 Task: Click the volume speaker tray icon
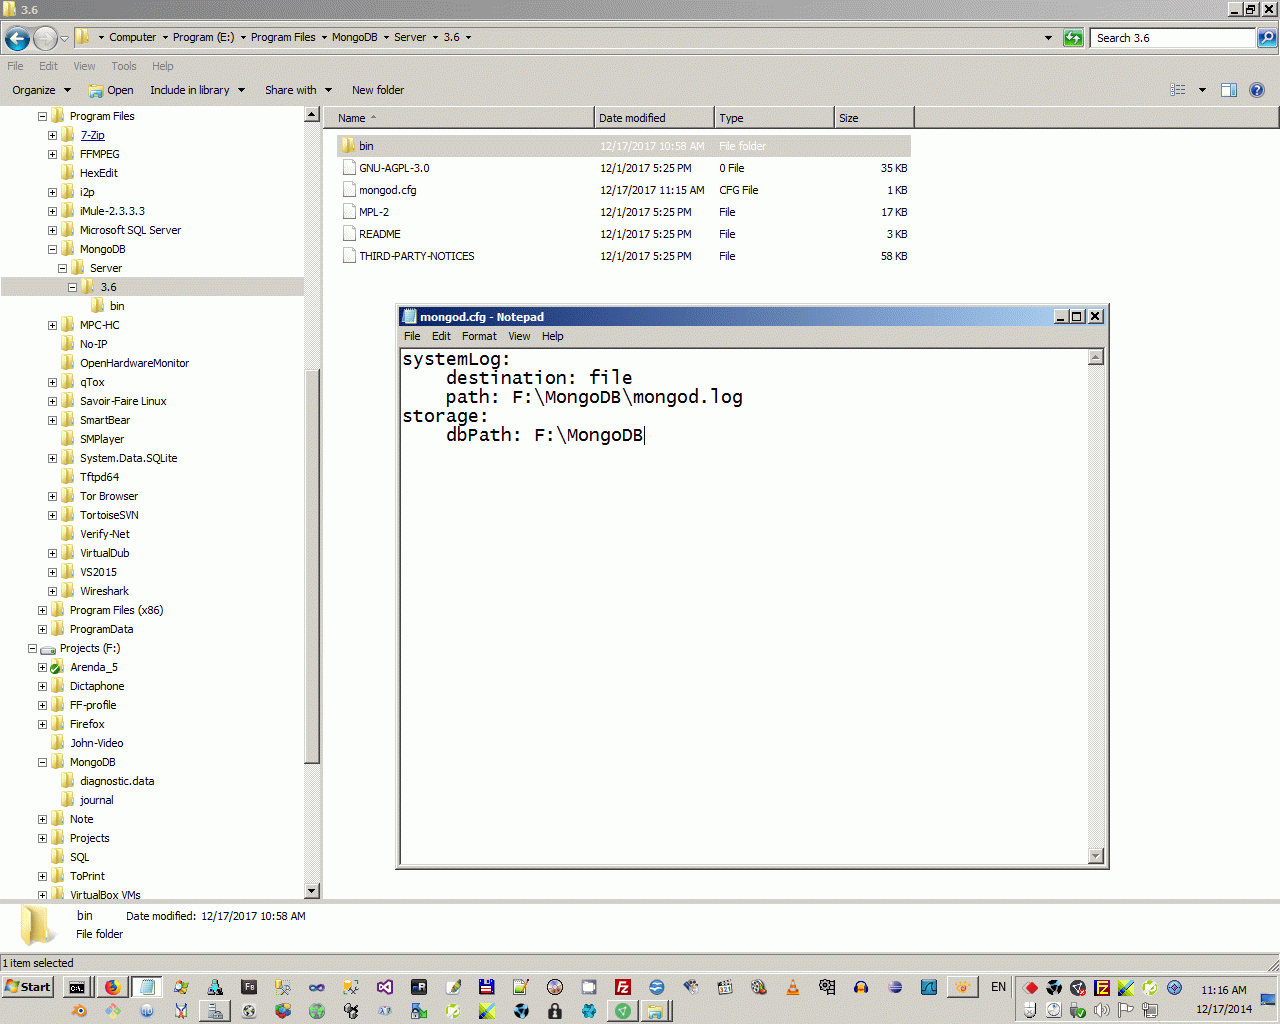(x=1101, y=1010)
